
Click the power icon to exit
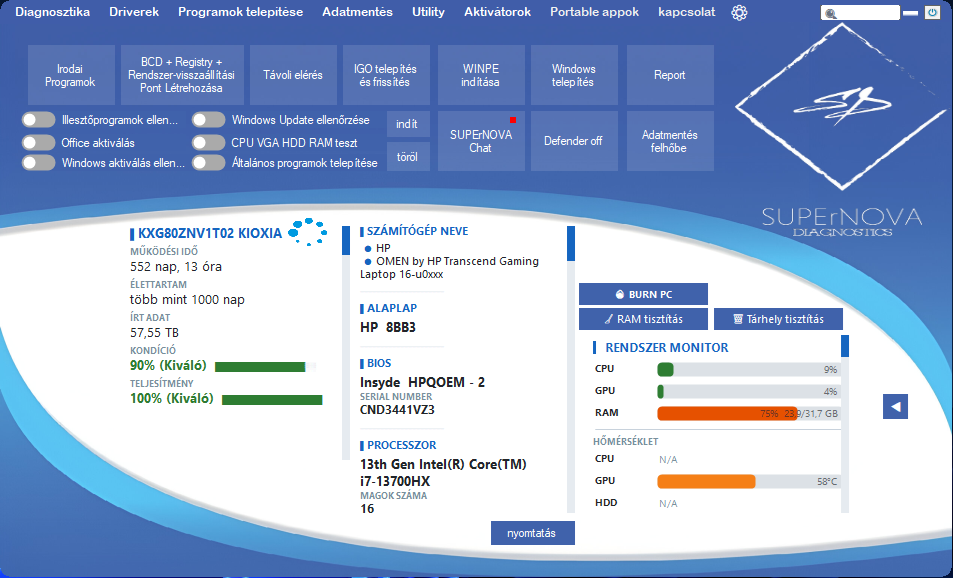point(932,13)
